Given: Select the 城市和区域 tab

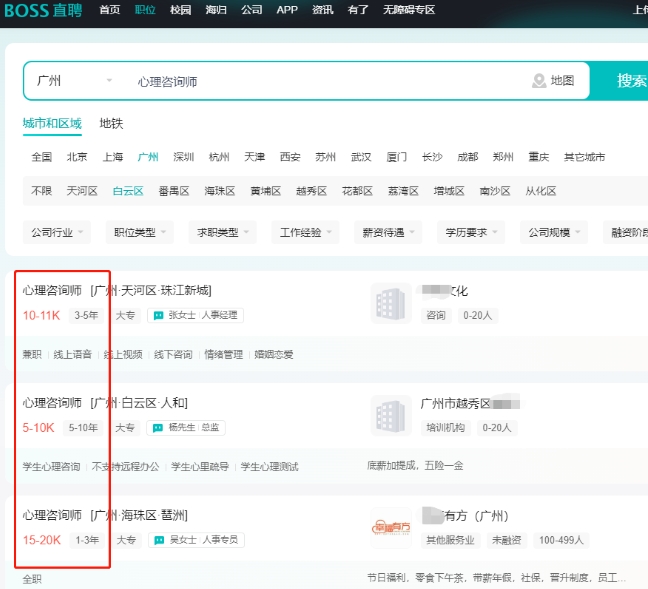Looking at the screenshot, I should [52, 124].
